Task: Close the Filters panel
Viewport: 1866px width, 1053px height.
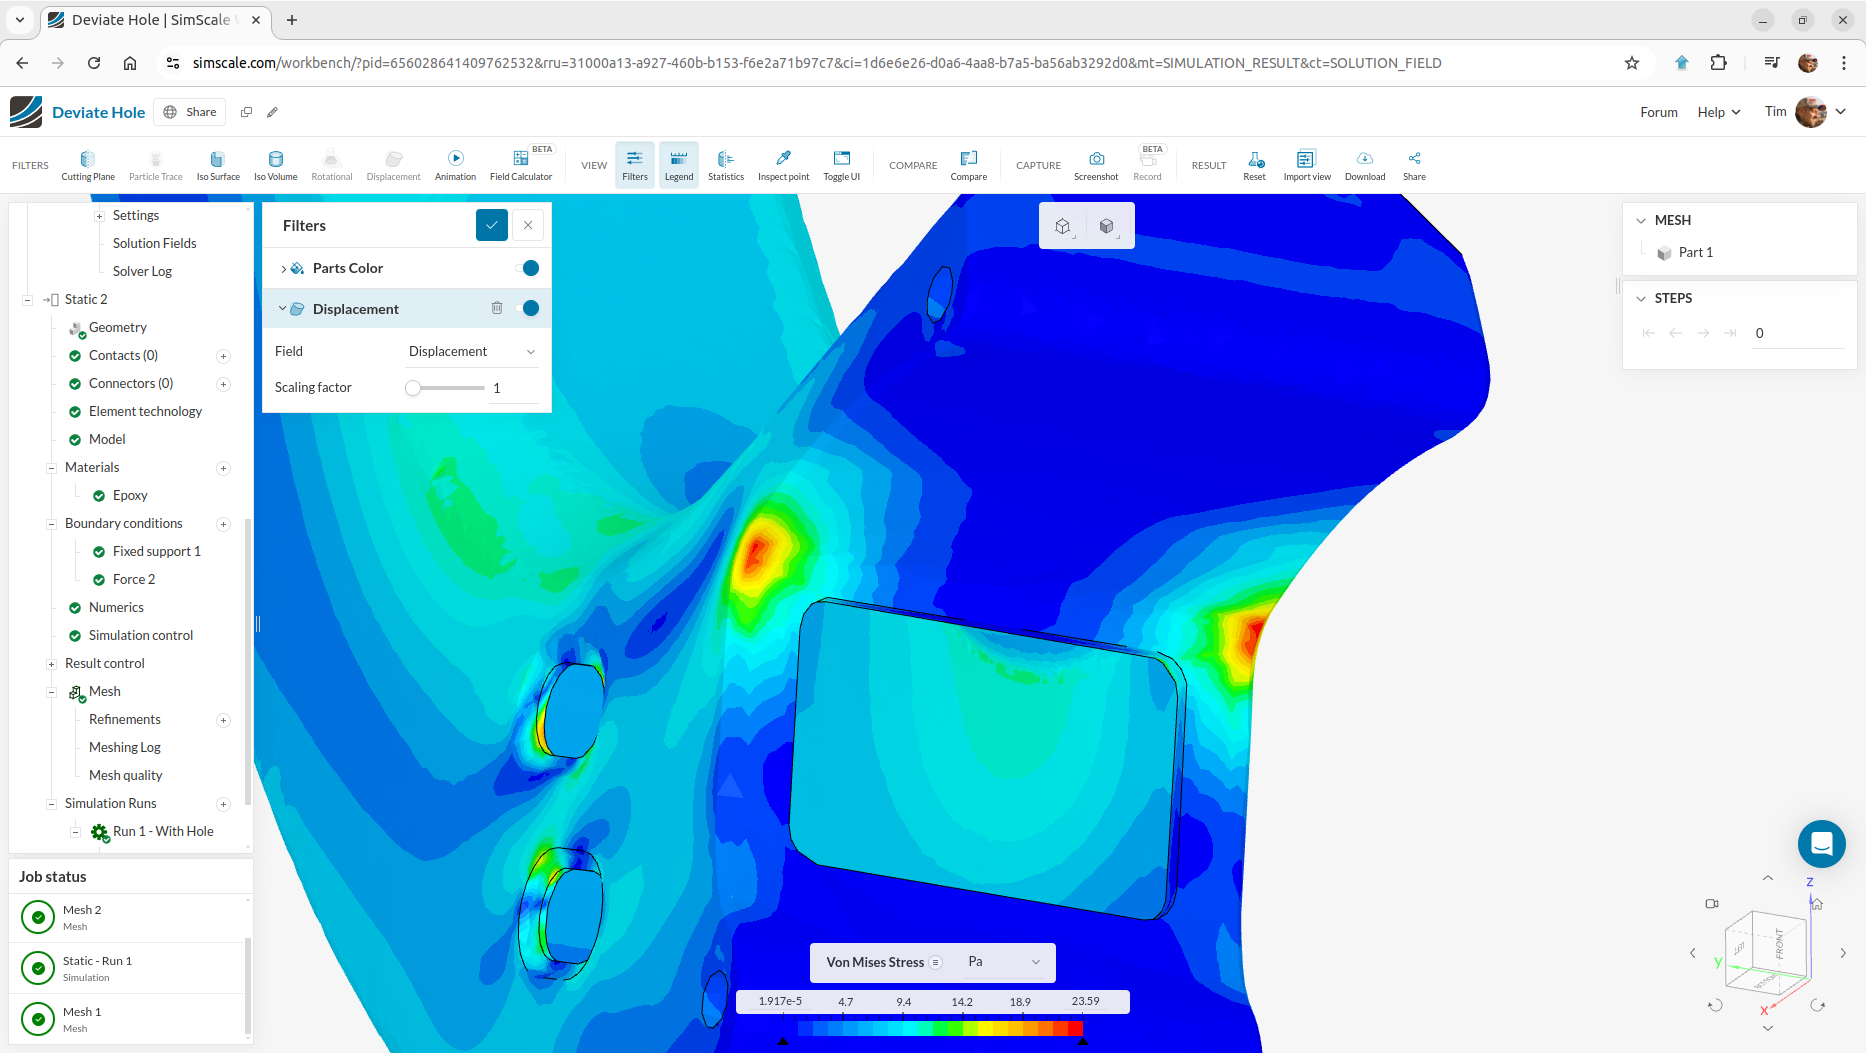Action: tap(528, 225)
